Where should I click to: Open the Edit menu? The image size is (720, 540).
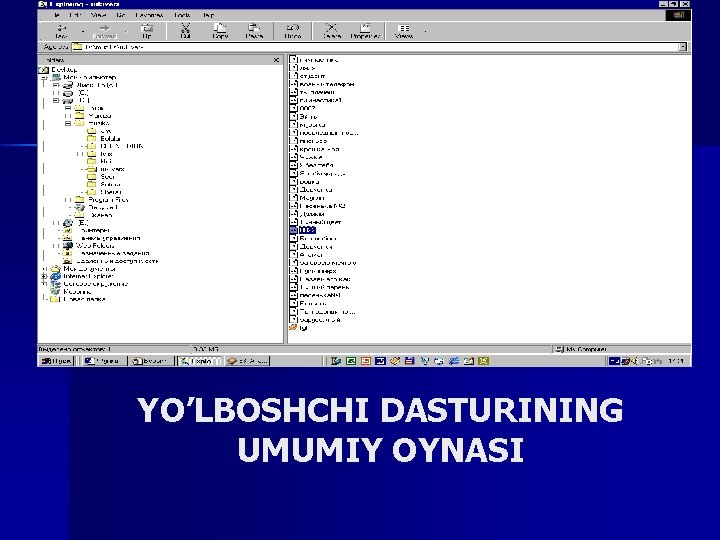pyautogui.click(x=75, y=15)
